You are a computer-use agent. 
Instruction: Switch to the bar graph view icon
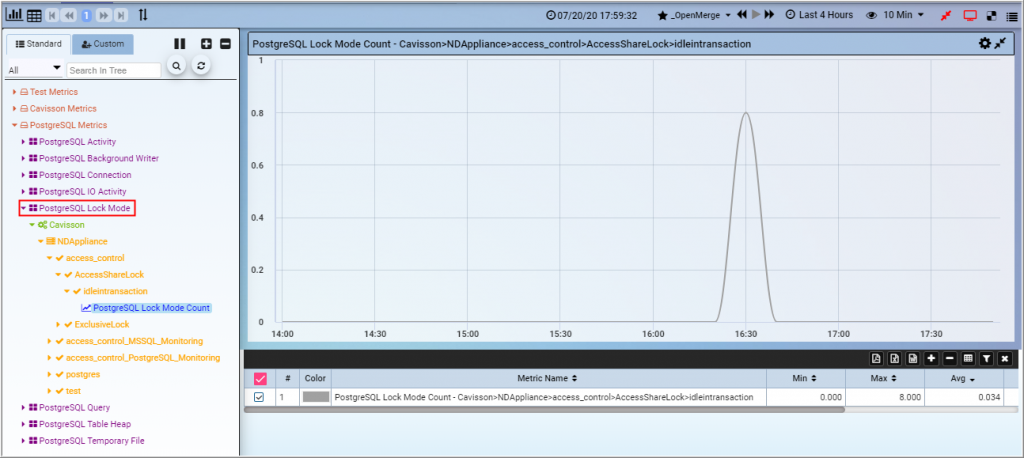click(14, 14)
